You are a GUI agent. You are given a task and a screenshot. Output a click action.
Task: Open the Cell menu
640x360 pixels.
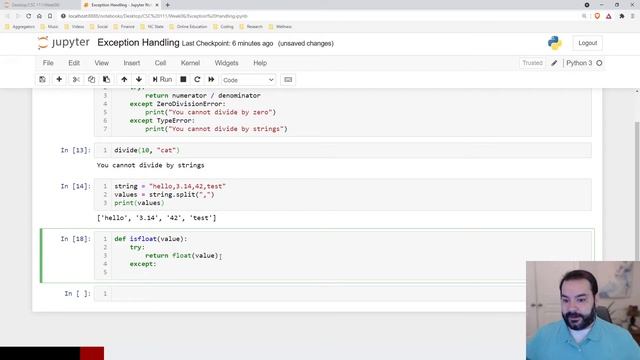pyautogui.click(x=160, y=63)
